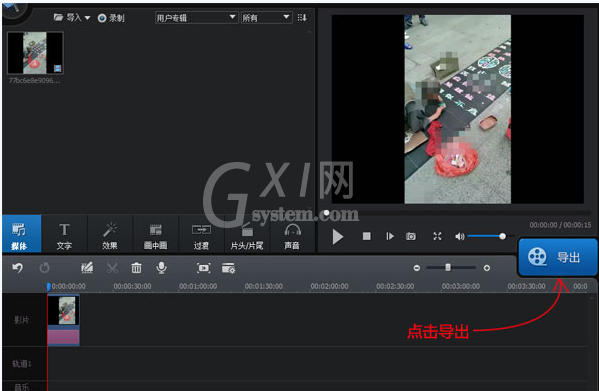Zoom out the timeline with minus
Viewport: 599px width, 391px height.
417,268
